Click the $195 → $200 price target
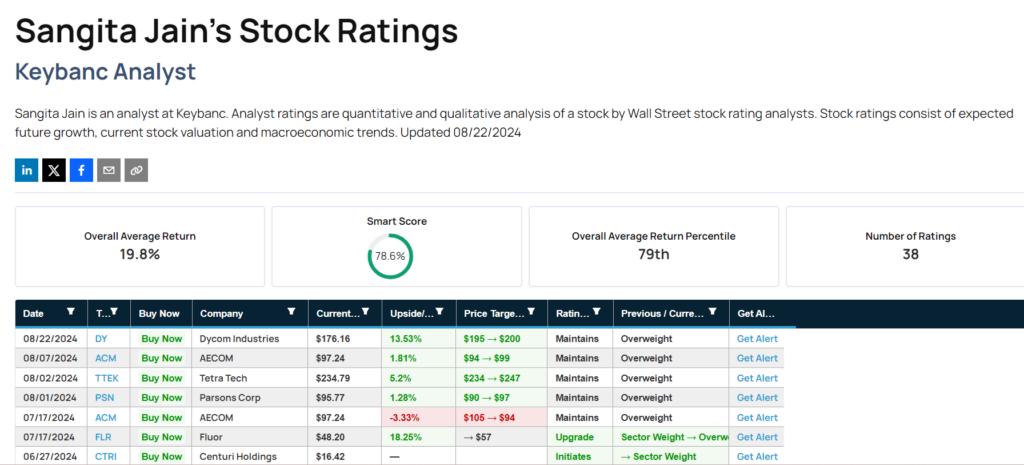Image resolution: width=1024 pixels, height=465 pixels. point(502,339)
